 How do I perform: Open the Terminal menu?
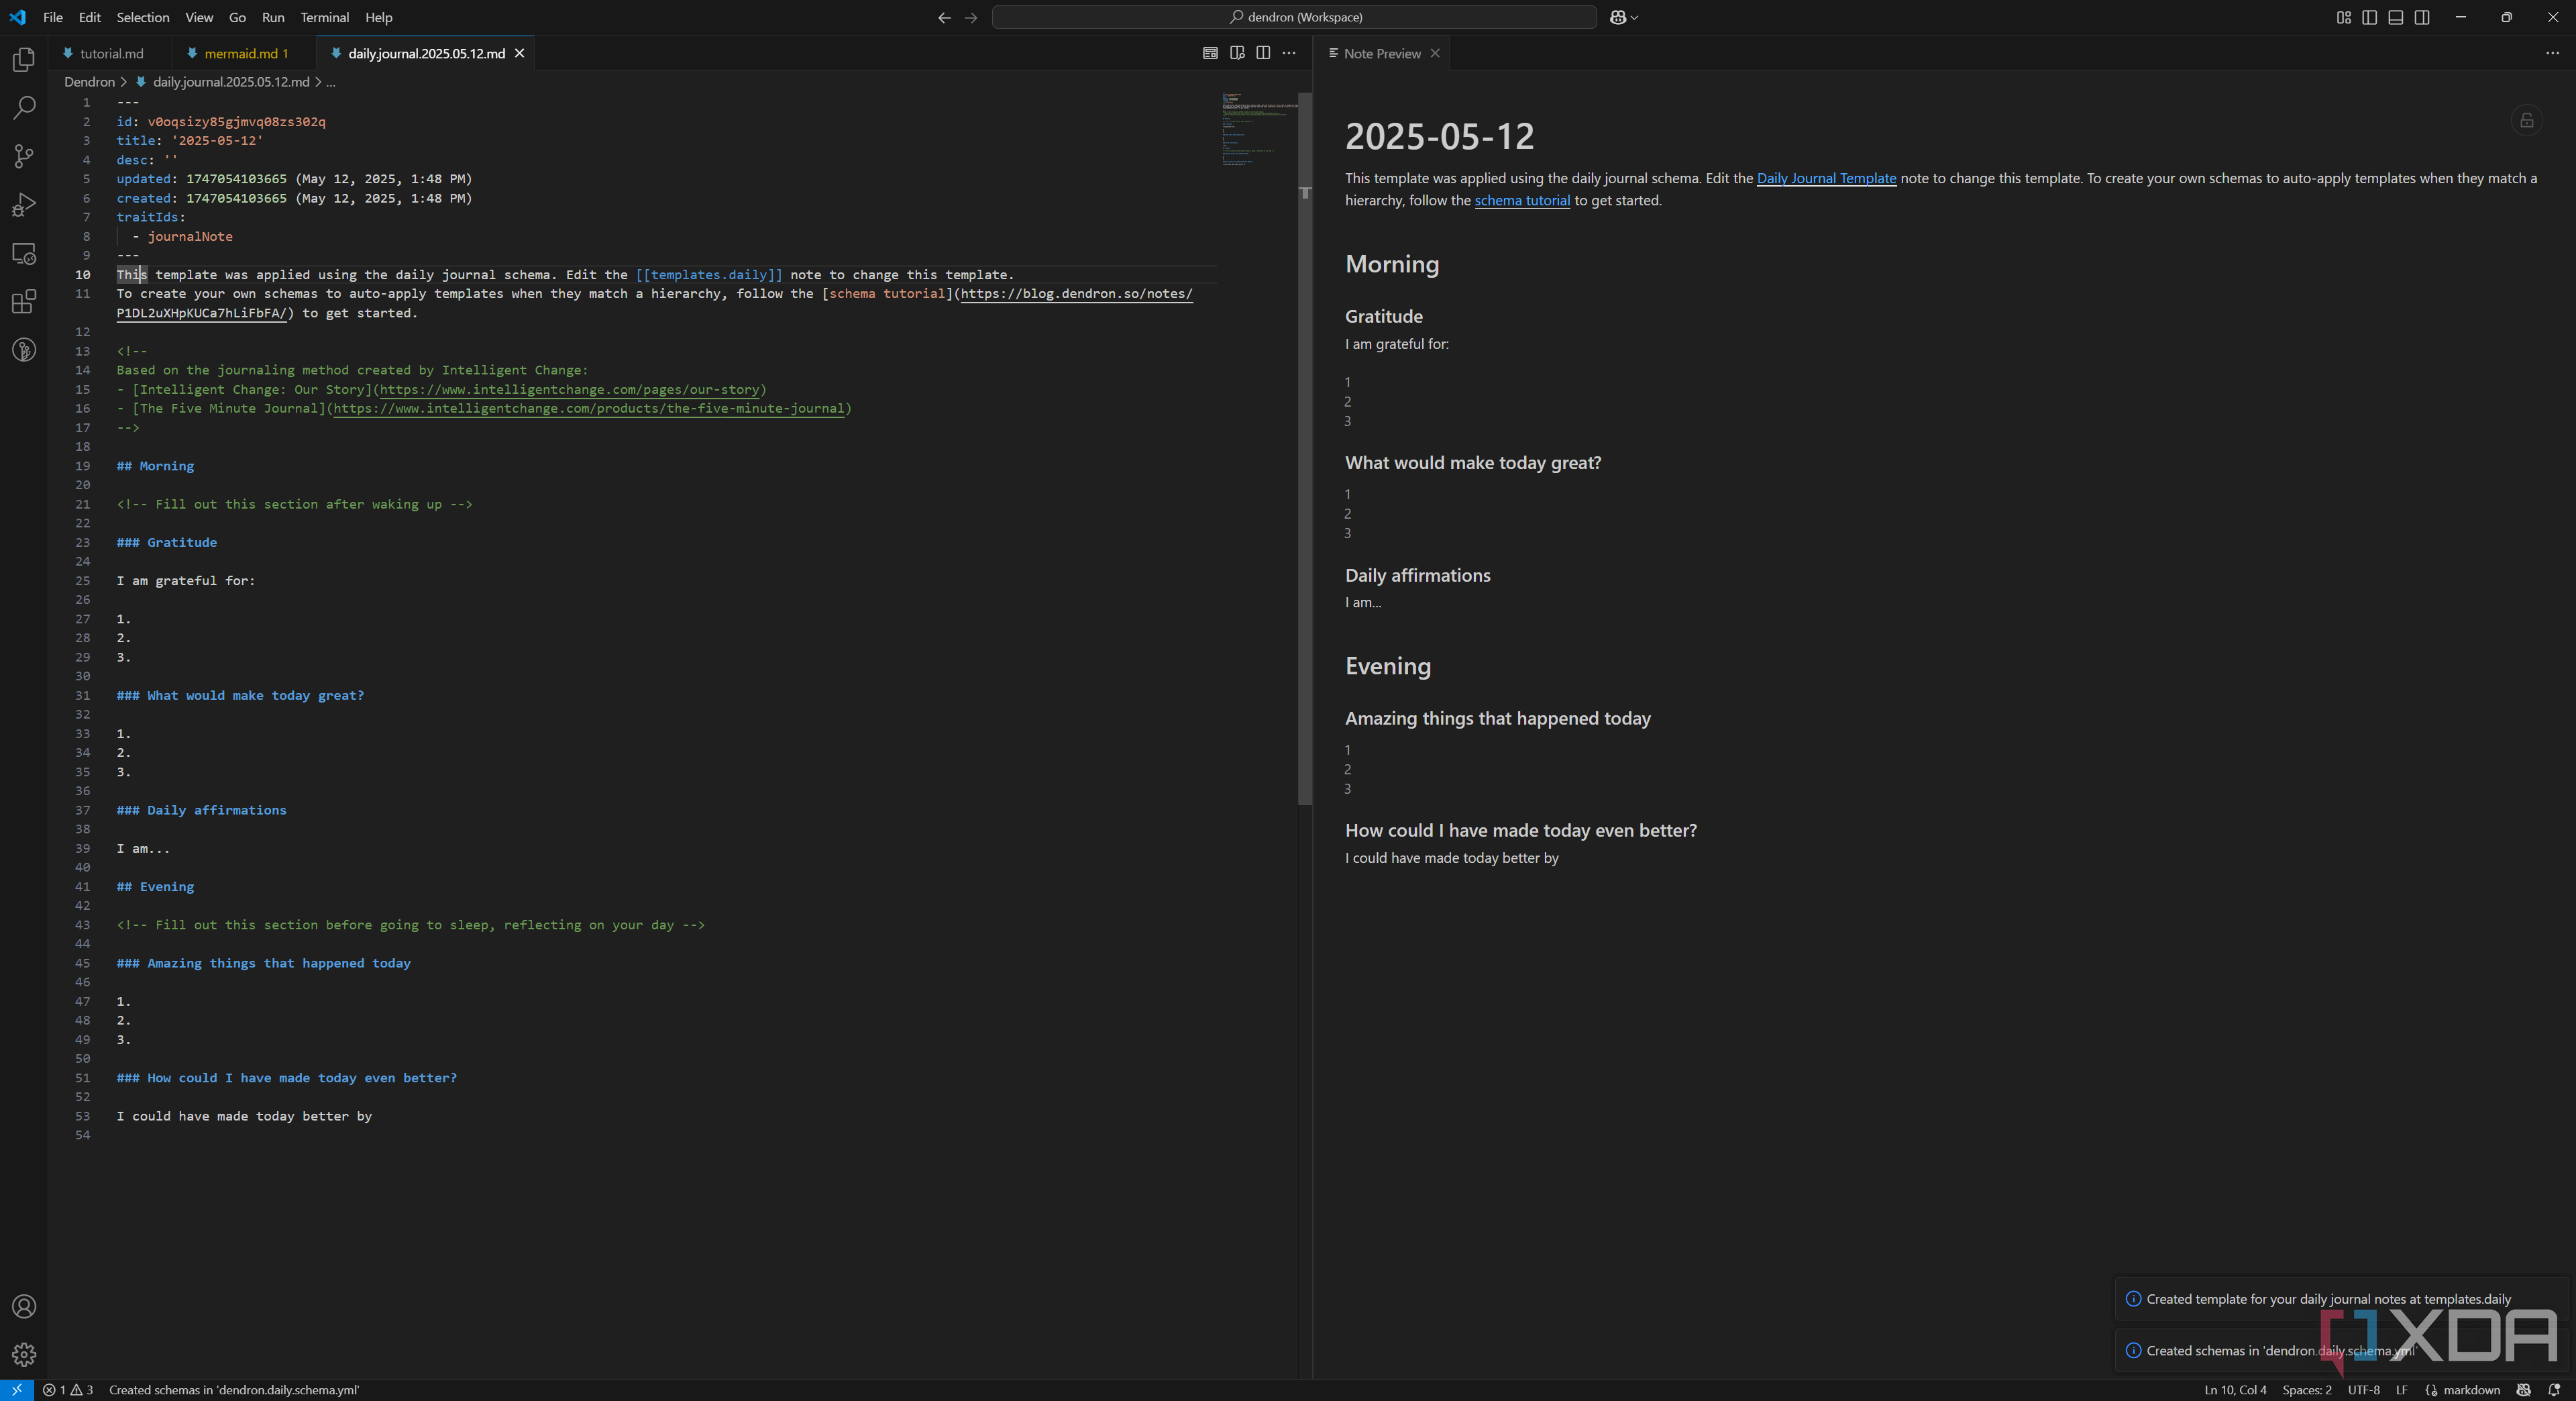(x=325, y=17)
